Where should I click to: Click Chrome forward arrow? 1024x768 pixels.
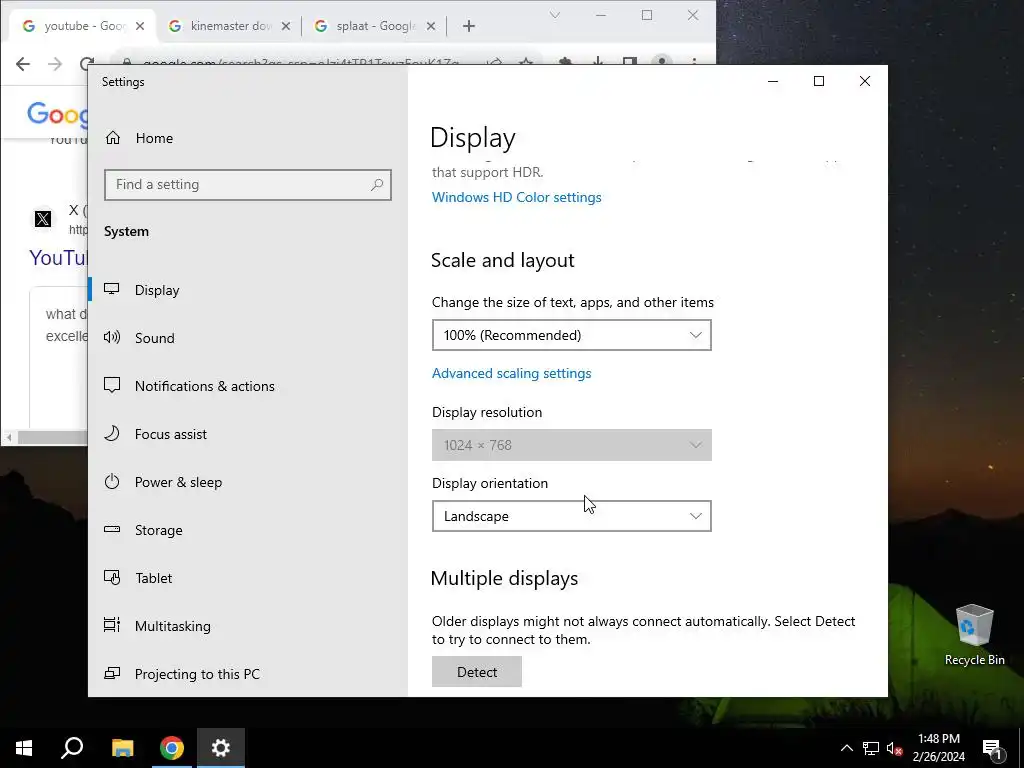click(55, 63)
